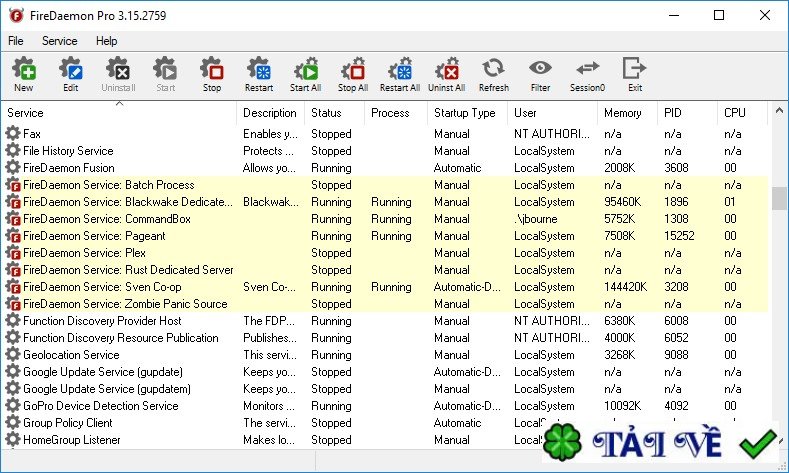789x473 pixels.
Task: Sort by the Process column header
Action: (x=396, y=113)
